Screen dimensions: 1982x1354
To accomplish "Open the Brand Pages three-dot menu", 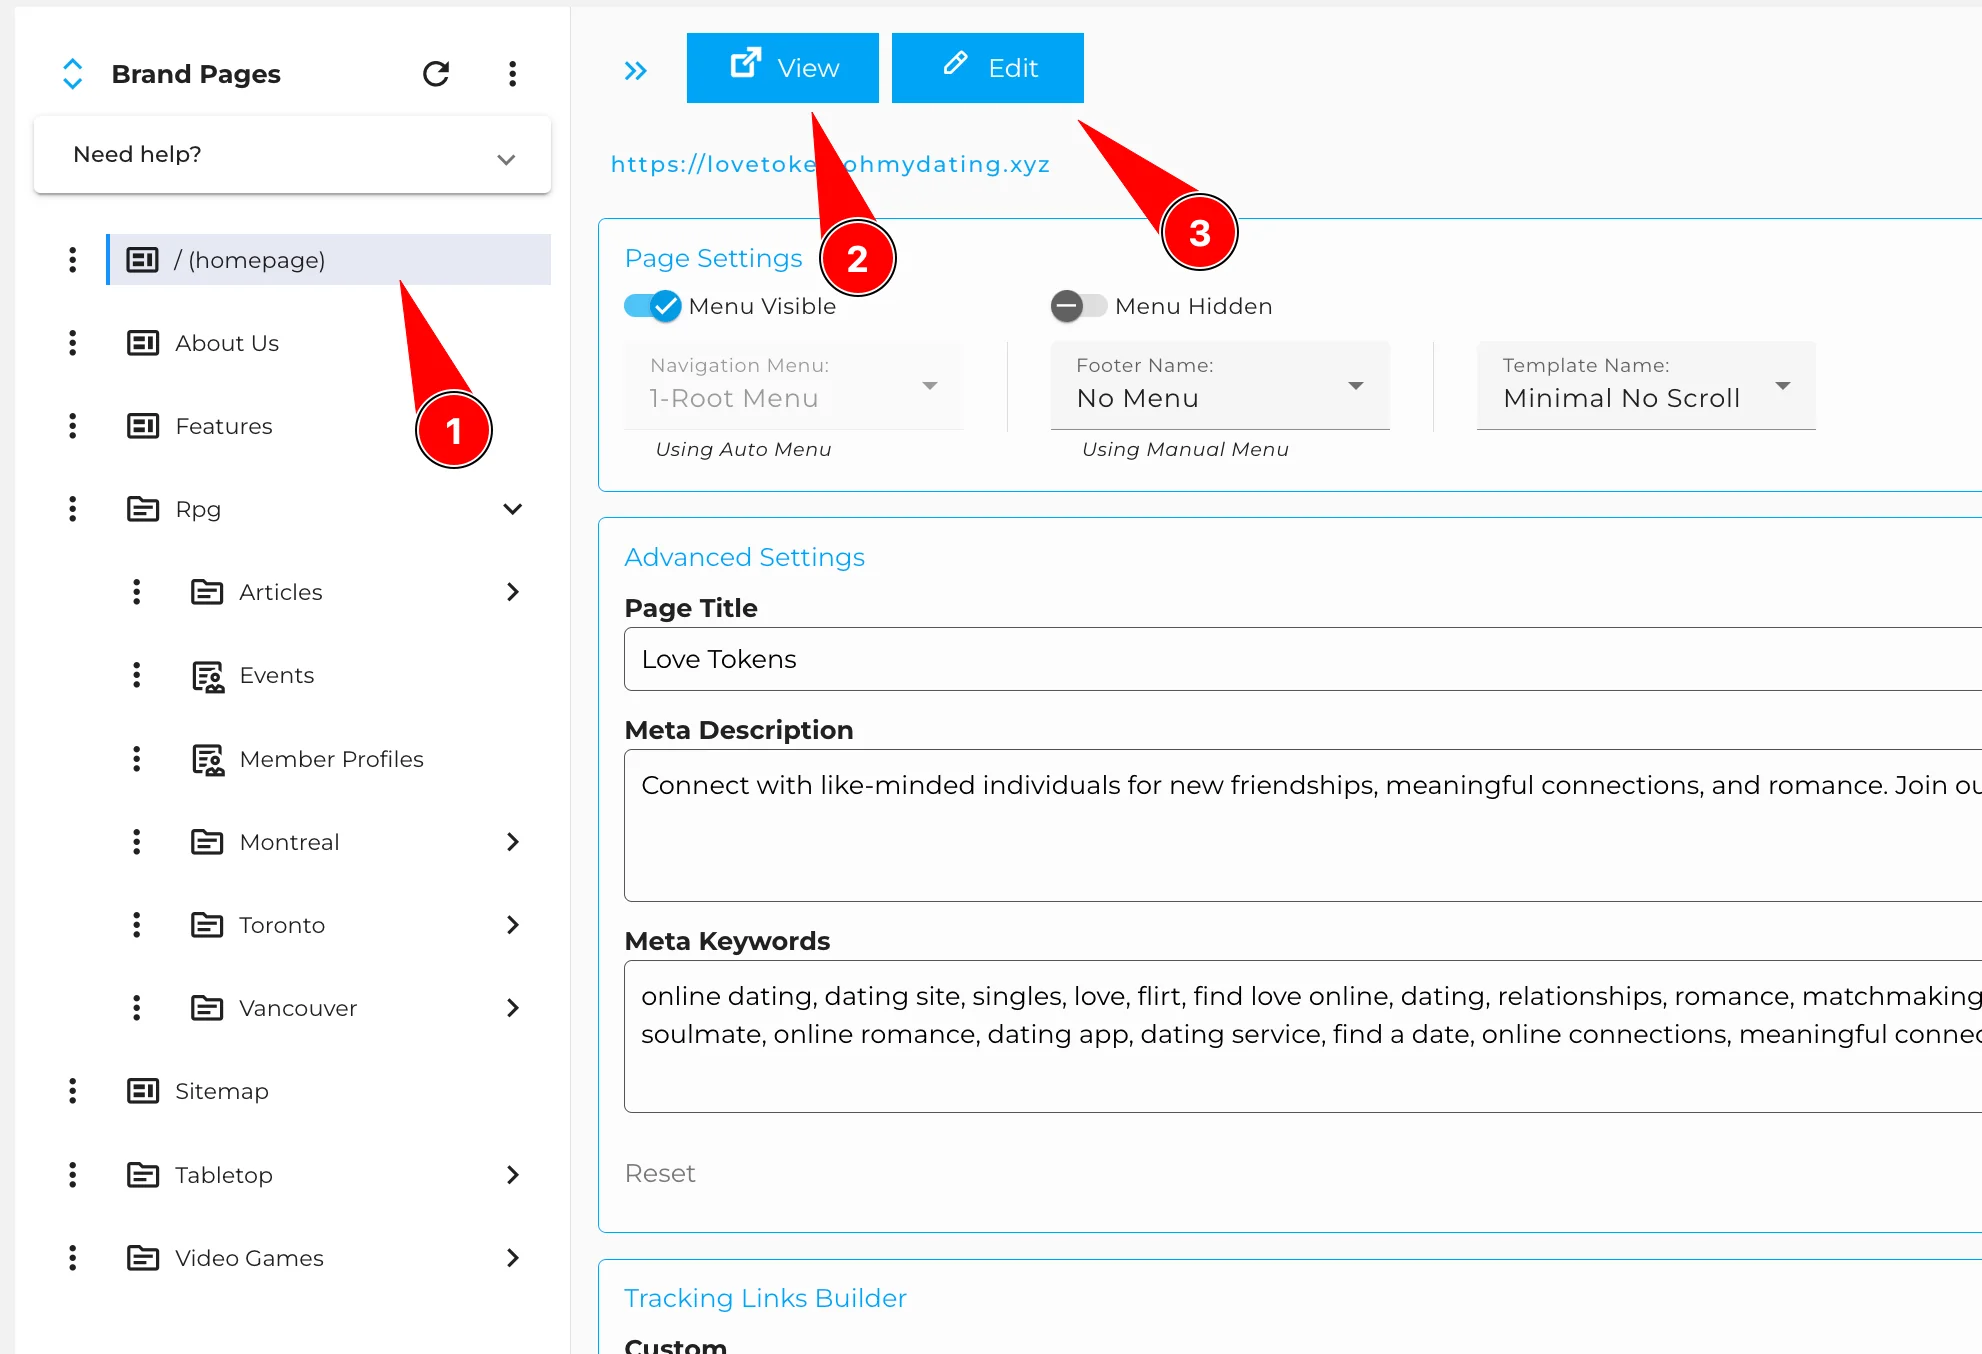I will coord(512,74).
